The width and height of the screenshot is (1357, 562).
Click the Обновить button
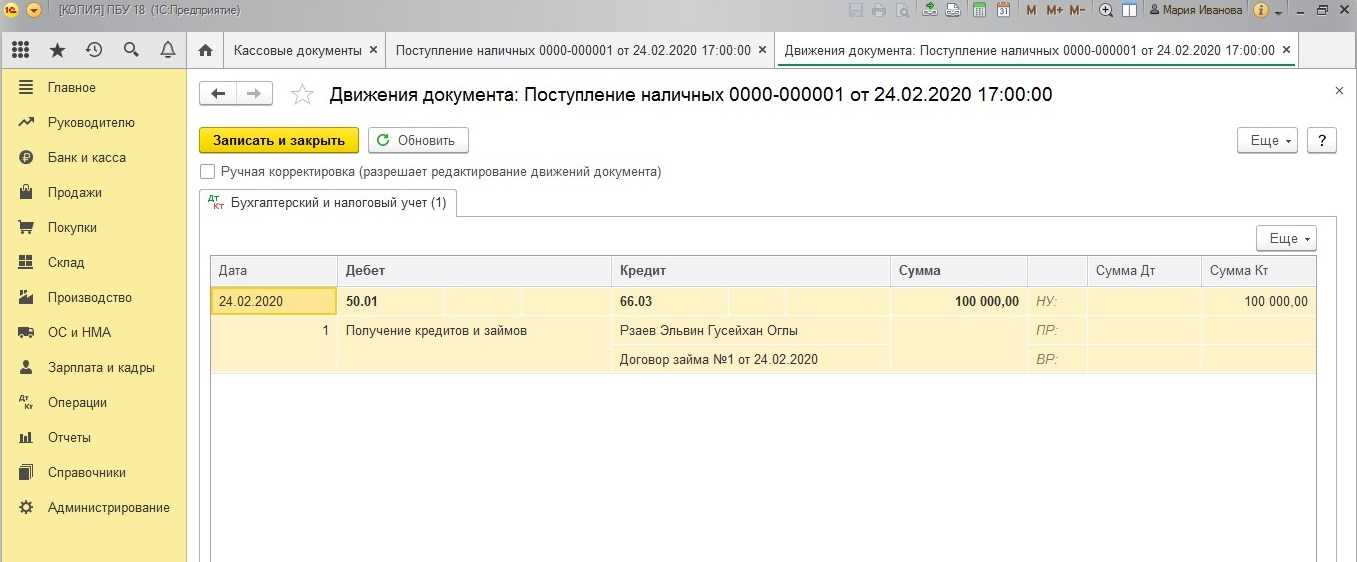418,140
